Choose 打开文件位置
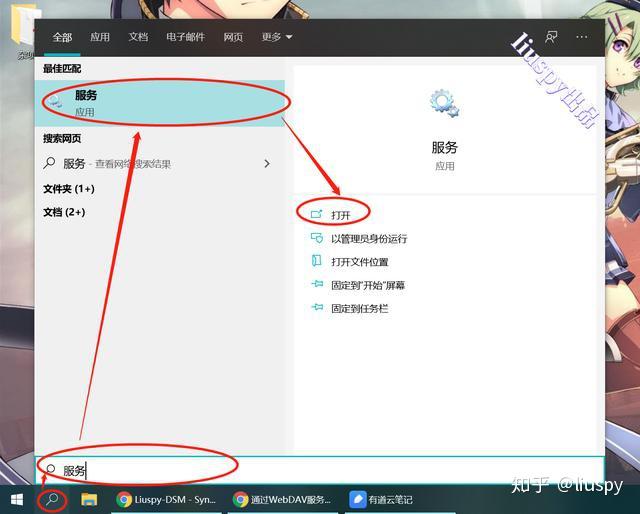Screen dimensions: 640x514 (x=360, y=262)
